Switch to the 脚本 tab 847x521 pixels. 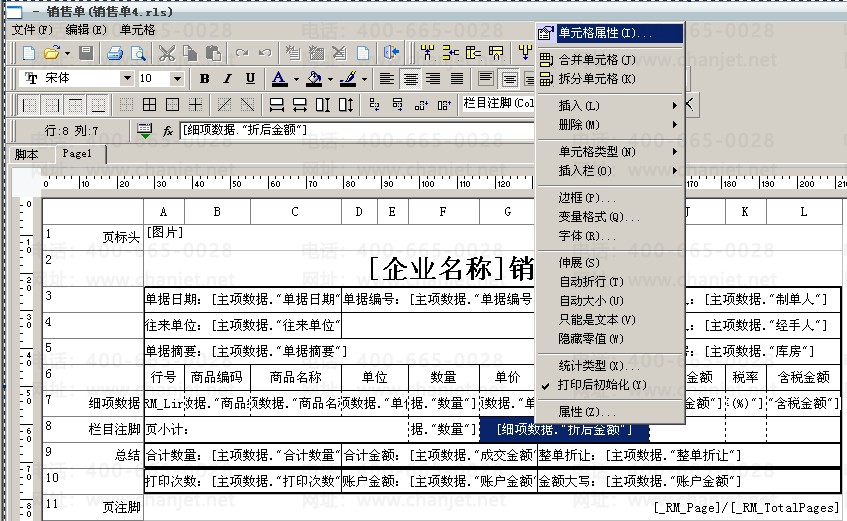(27, 154)
